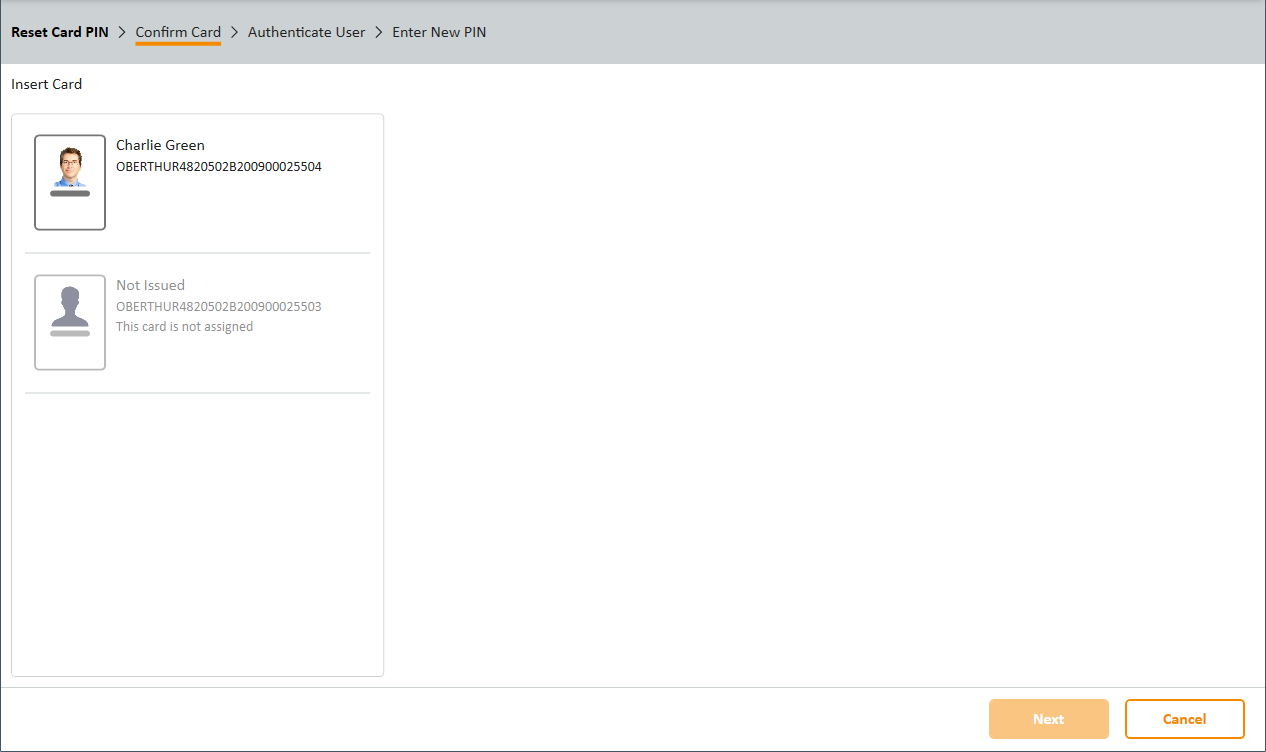The image size is (1266, 752).
Task: Go to the Confirm Card step
Action: pos(178,32)
